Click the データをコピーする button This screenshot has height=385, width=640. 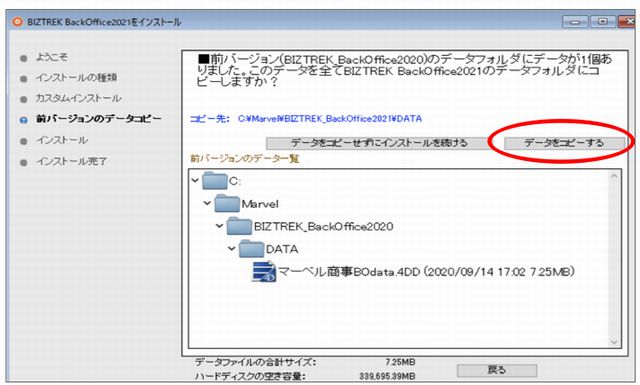tap(564, 143)
